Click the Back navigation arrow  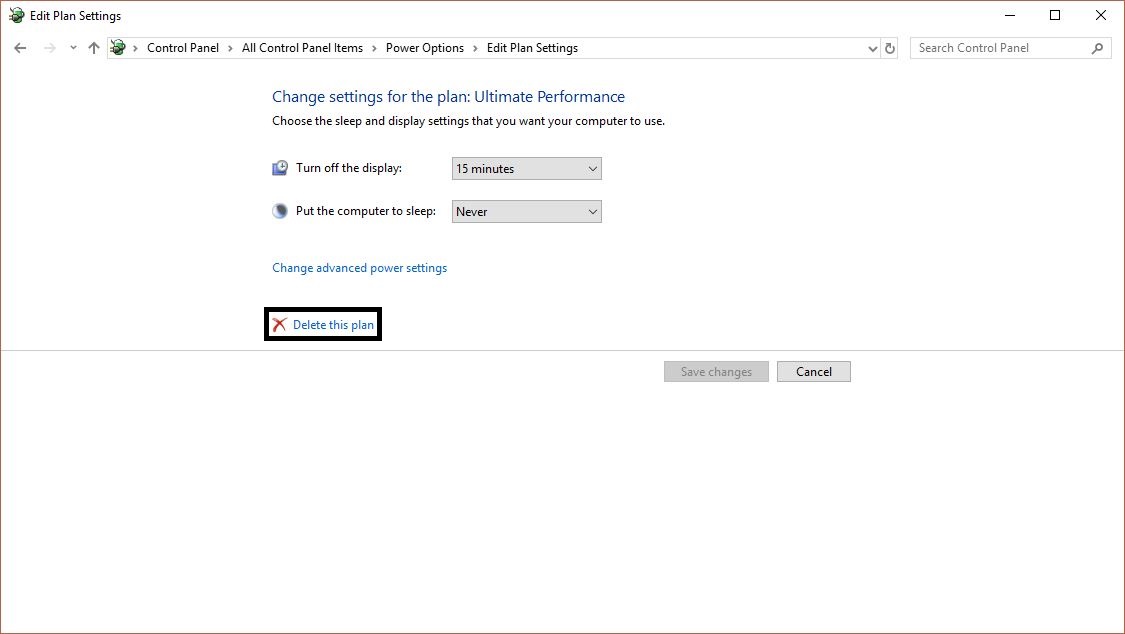(x=20, y=47)
